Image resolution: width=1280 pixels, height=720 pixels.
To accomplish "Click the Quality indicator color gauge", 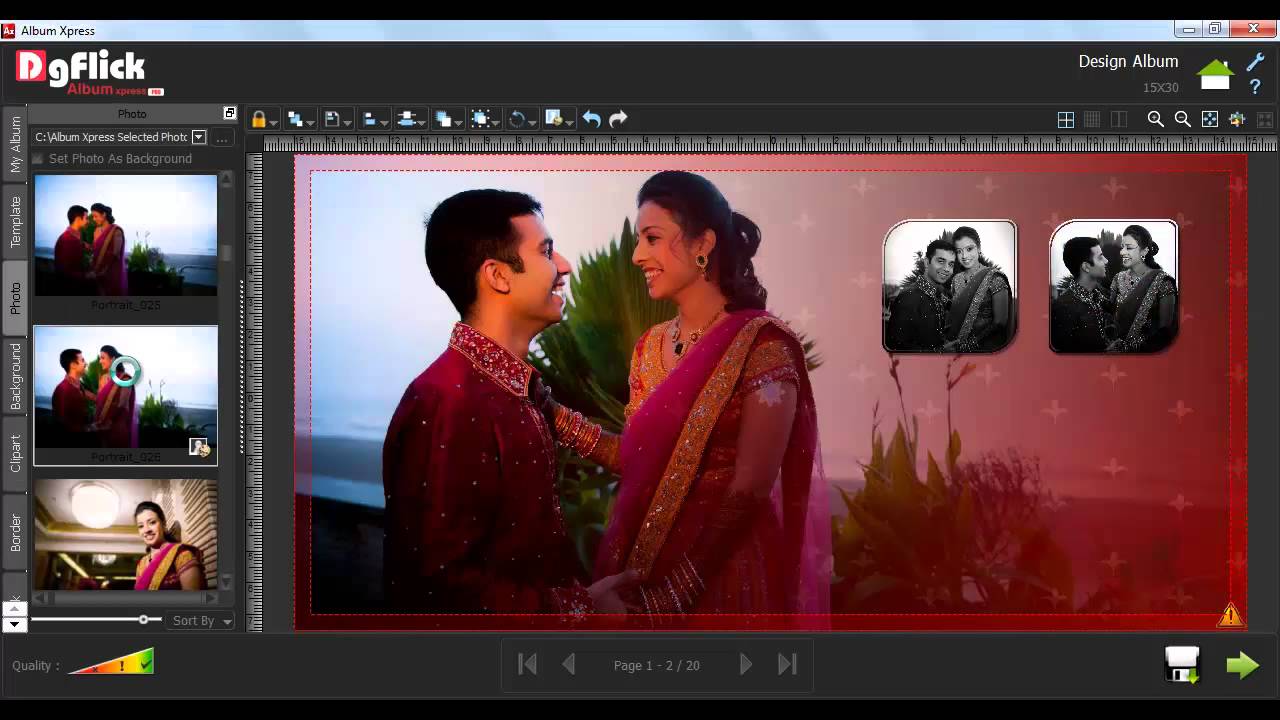I will coord(112,662).
